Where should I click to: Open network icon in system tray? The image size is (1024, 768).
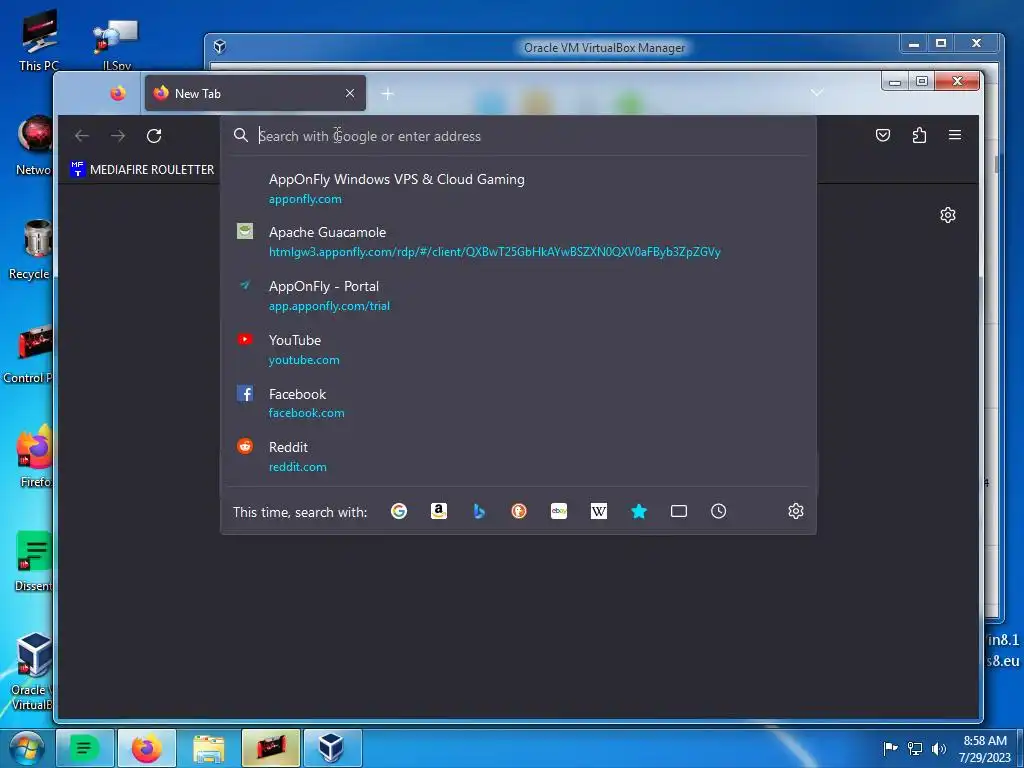(915, 748)
